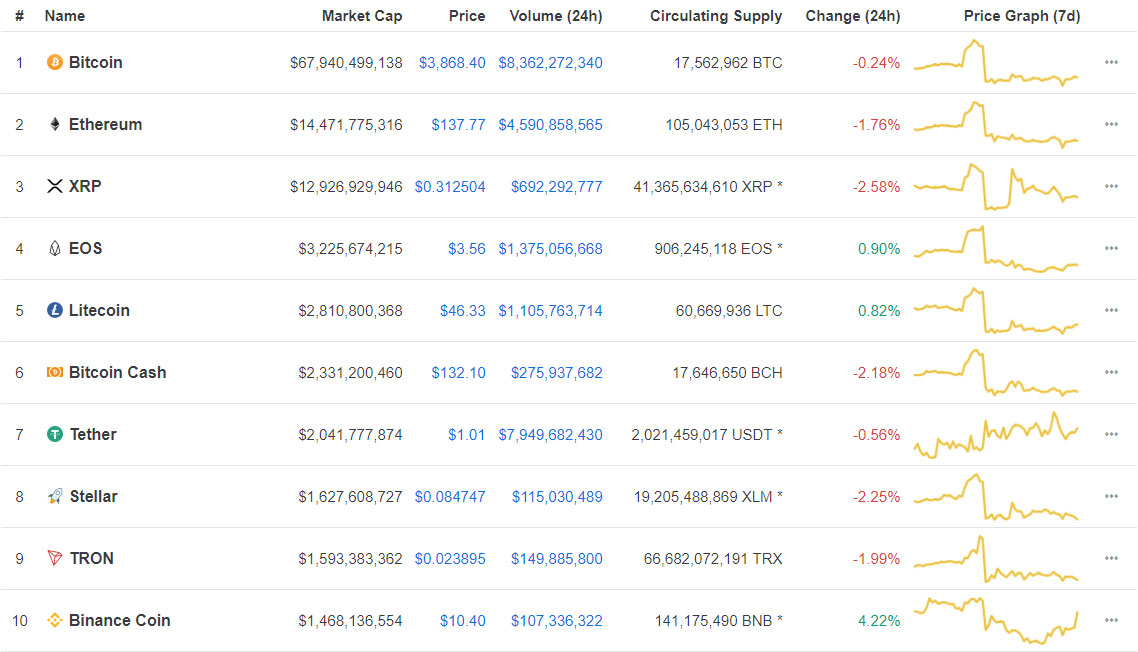Click Price Graph (7d) column header

(x=1022, y=16)
